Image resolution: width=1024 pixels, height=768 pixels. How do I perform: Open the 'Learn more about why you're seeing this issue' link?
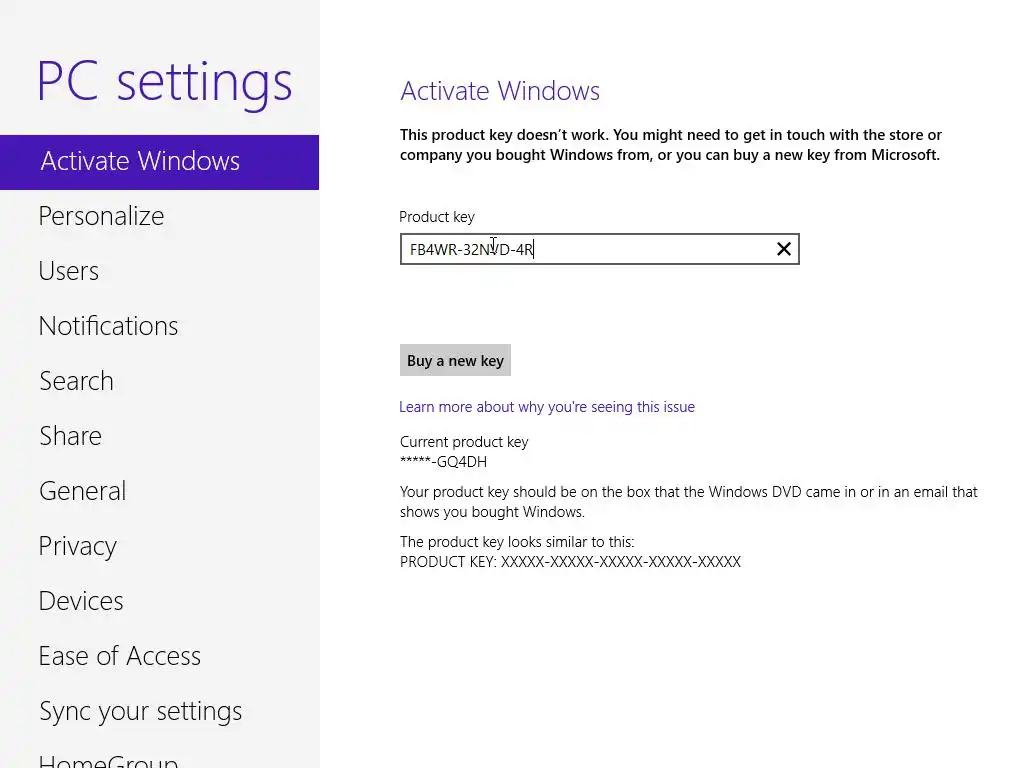pos(547,407)
